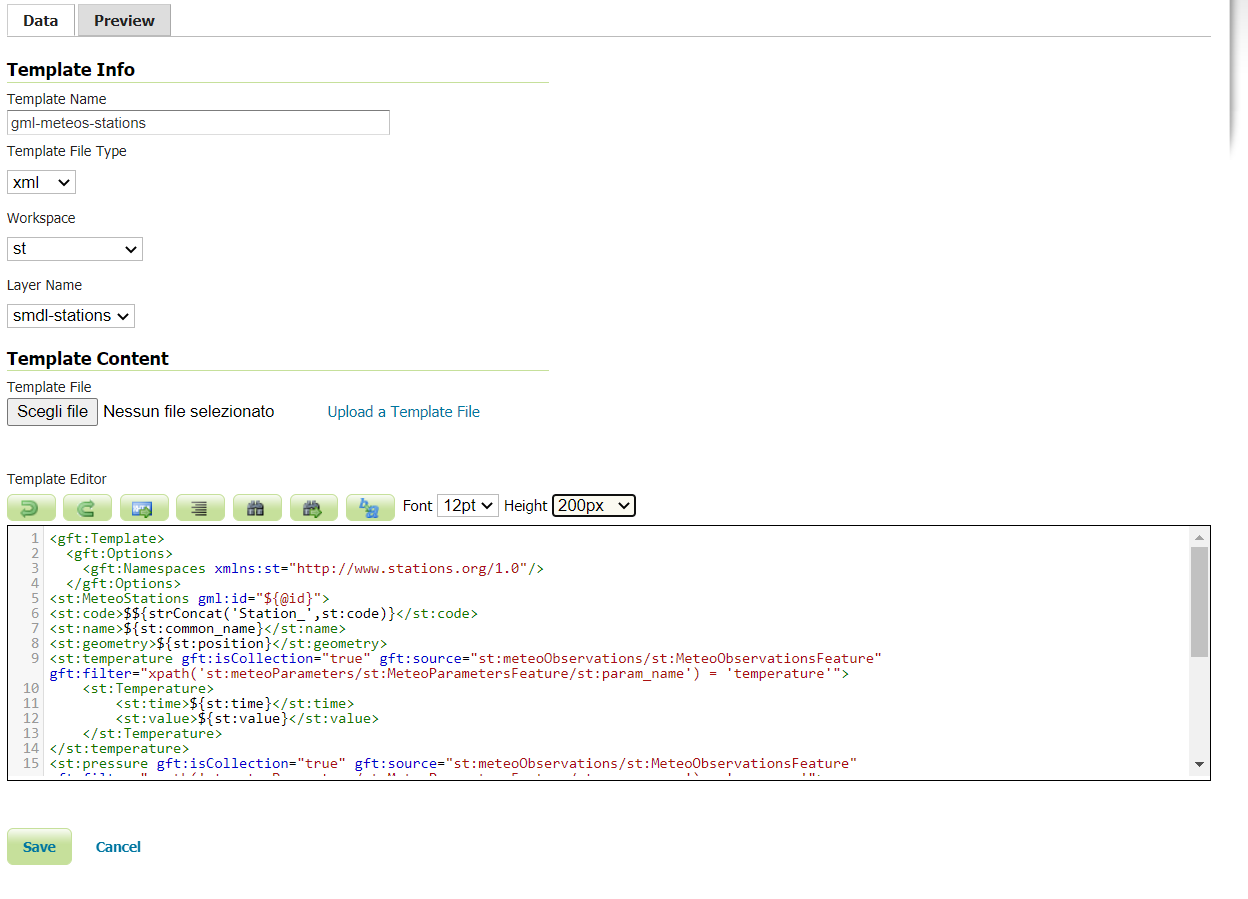
Task: Click inside the Template Name input field
Action: click(197, 122)
